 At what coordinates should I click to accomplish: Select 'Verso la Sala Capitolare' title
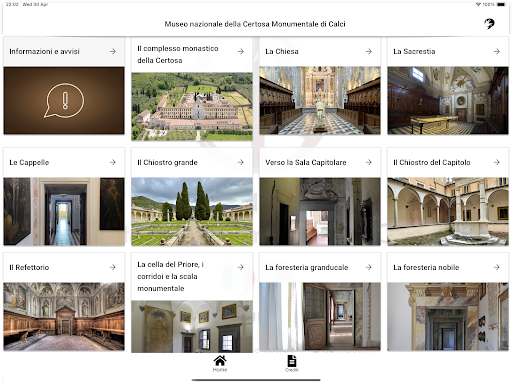click(x=306, y=162)
